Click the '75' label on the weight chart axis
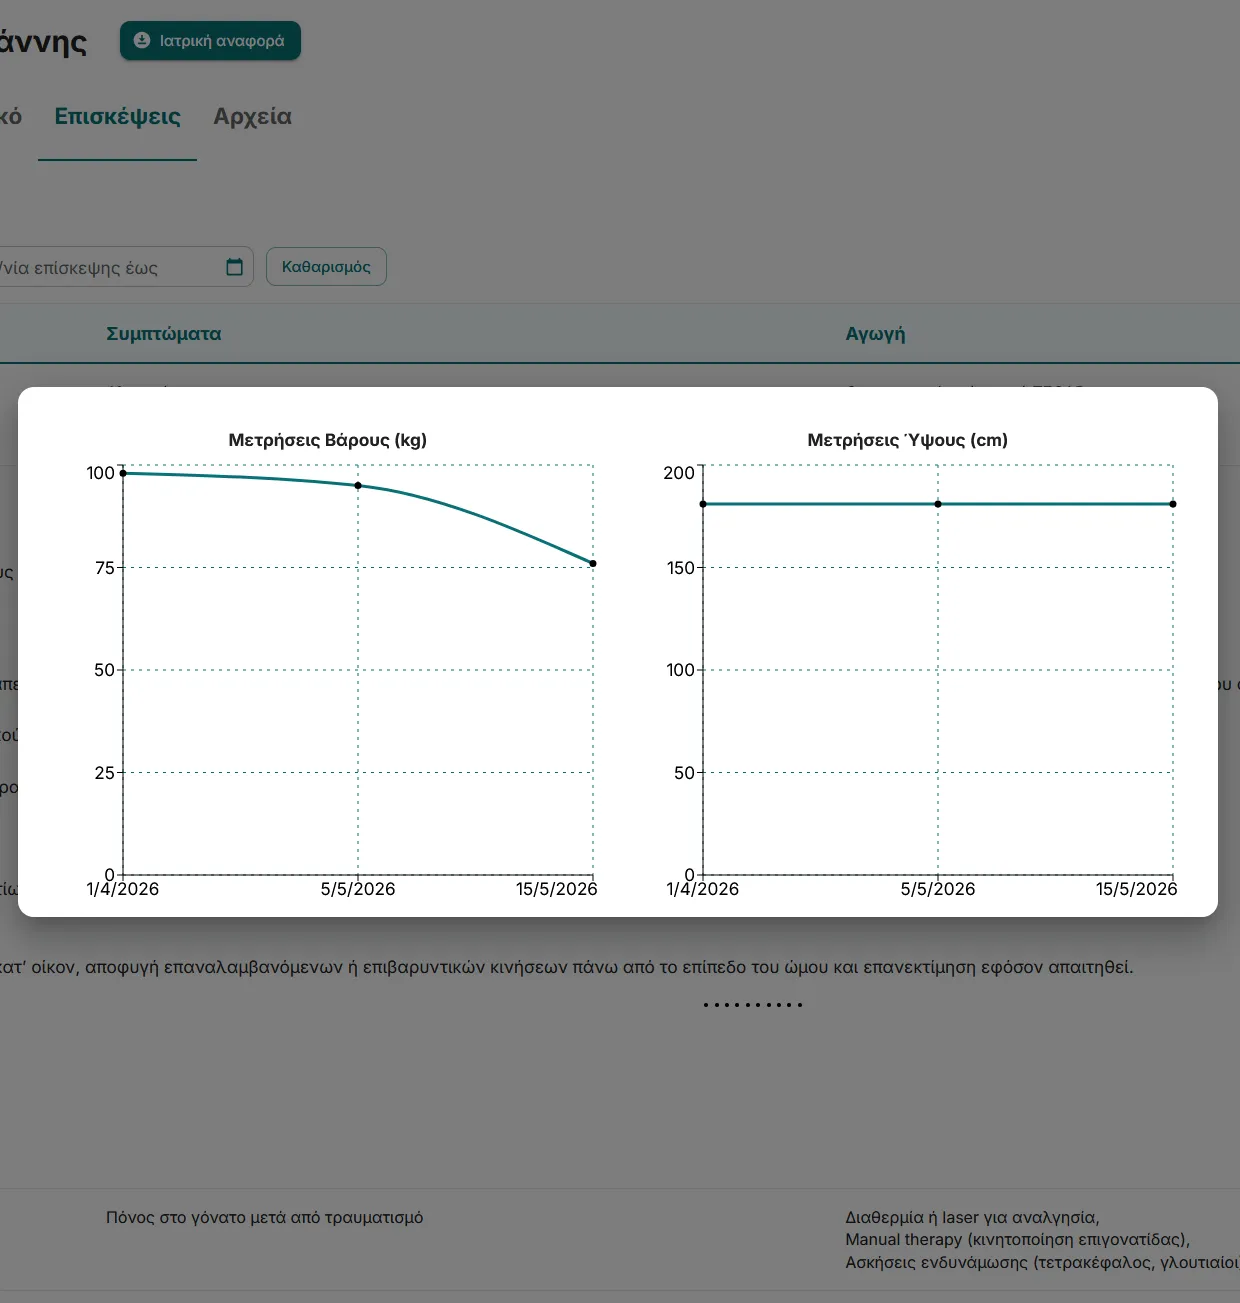This screenshot has height=1303, width=1240. pos(104,568)
